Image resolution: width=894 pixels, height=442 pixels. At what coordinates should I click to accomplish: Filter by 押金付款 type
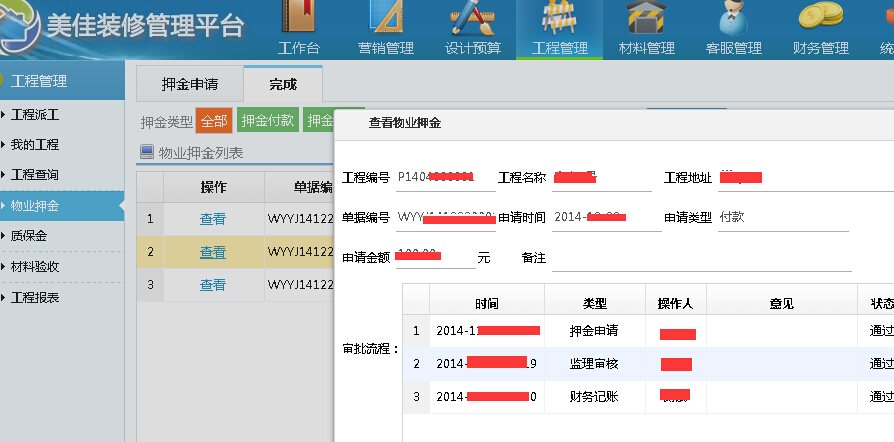(268, 121)
